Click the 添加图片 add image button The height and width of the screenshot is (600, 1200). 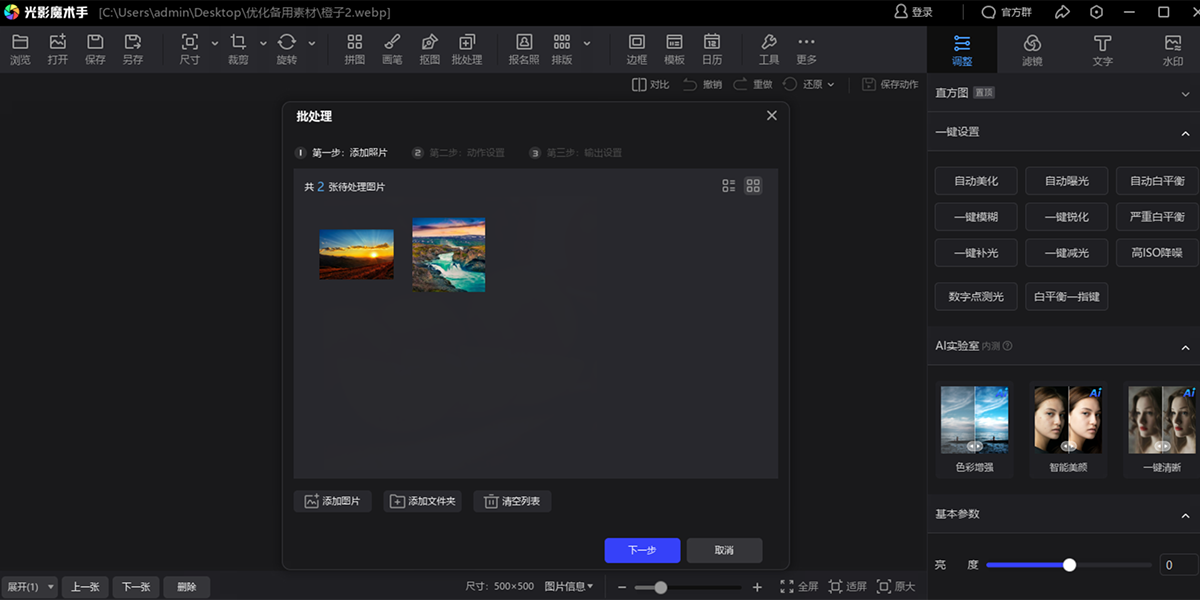pyautogui.click(x=333, y=501)
